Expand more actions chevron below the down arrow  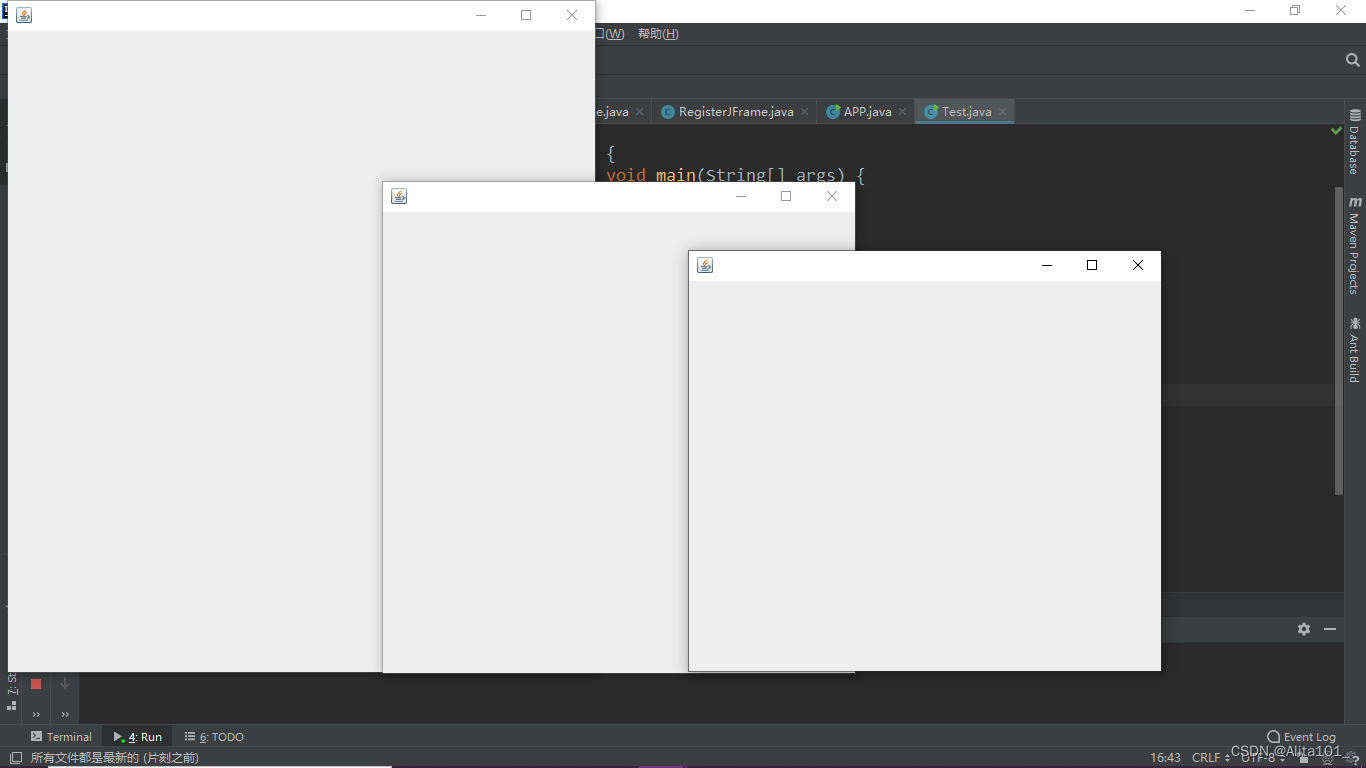(x=65, y=714)
